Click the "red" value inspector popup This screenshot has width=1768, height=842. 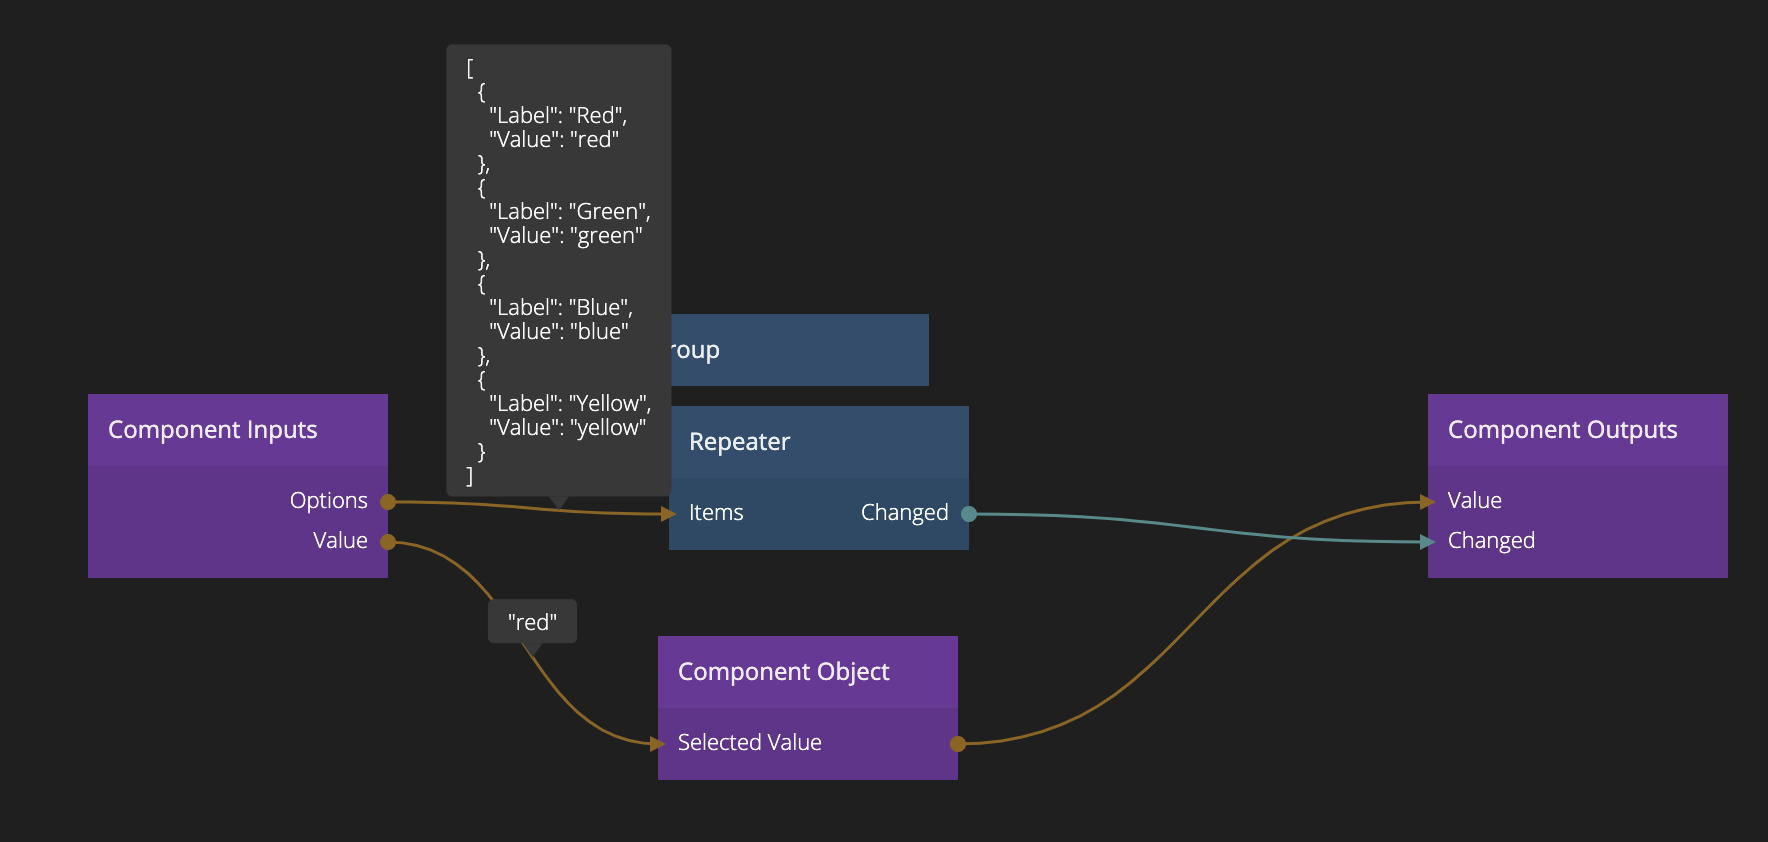(532, 622)
